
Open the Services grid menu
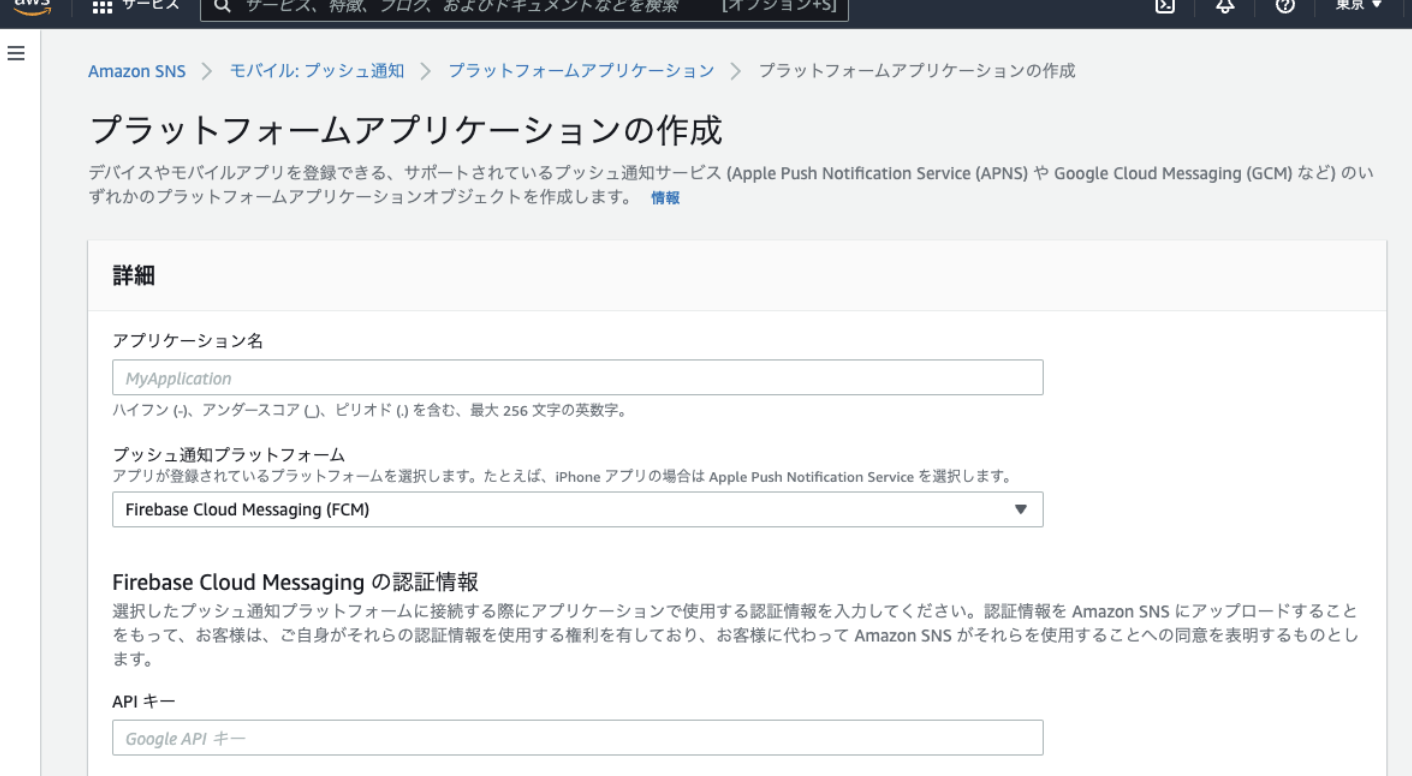point(102,6)
